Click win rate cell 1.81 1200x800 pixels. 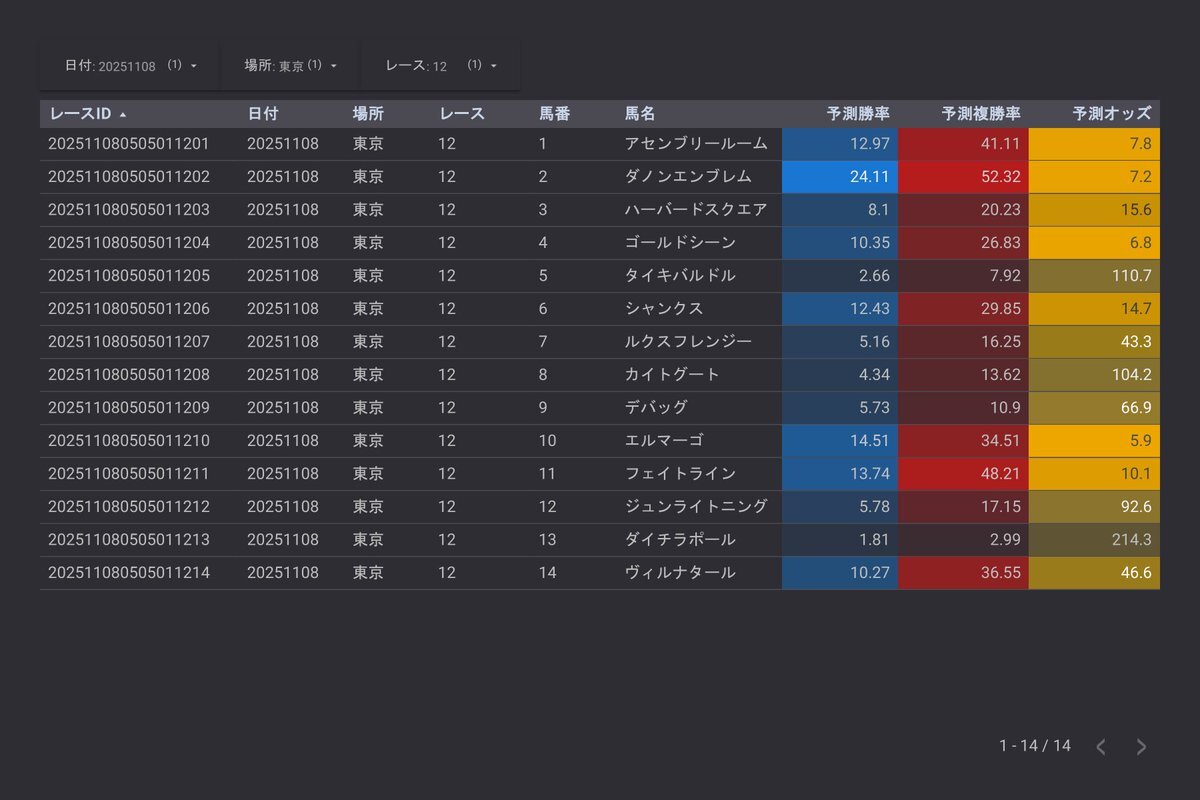pos(840,540)
